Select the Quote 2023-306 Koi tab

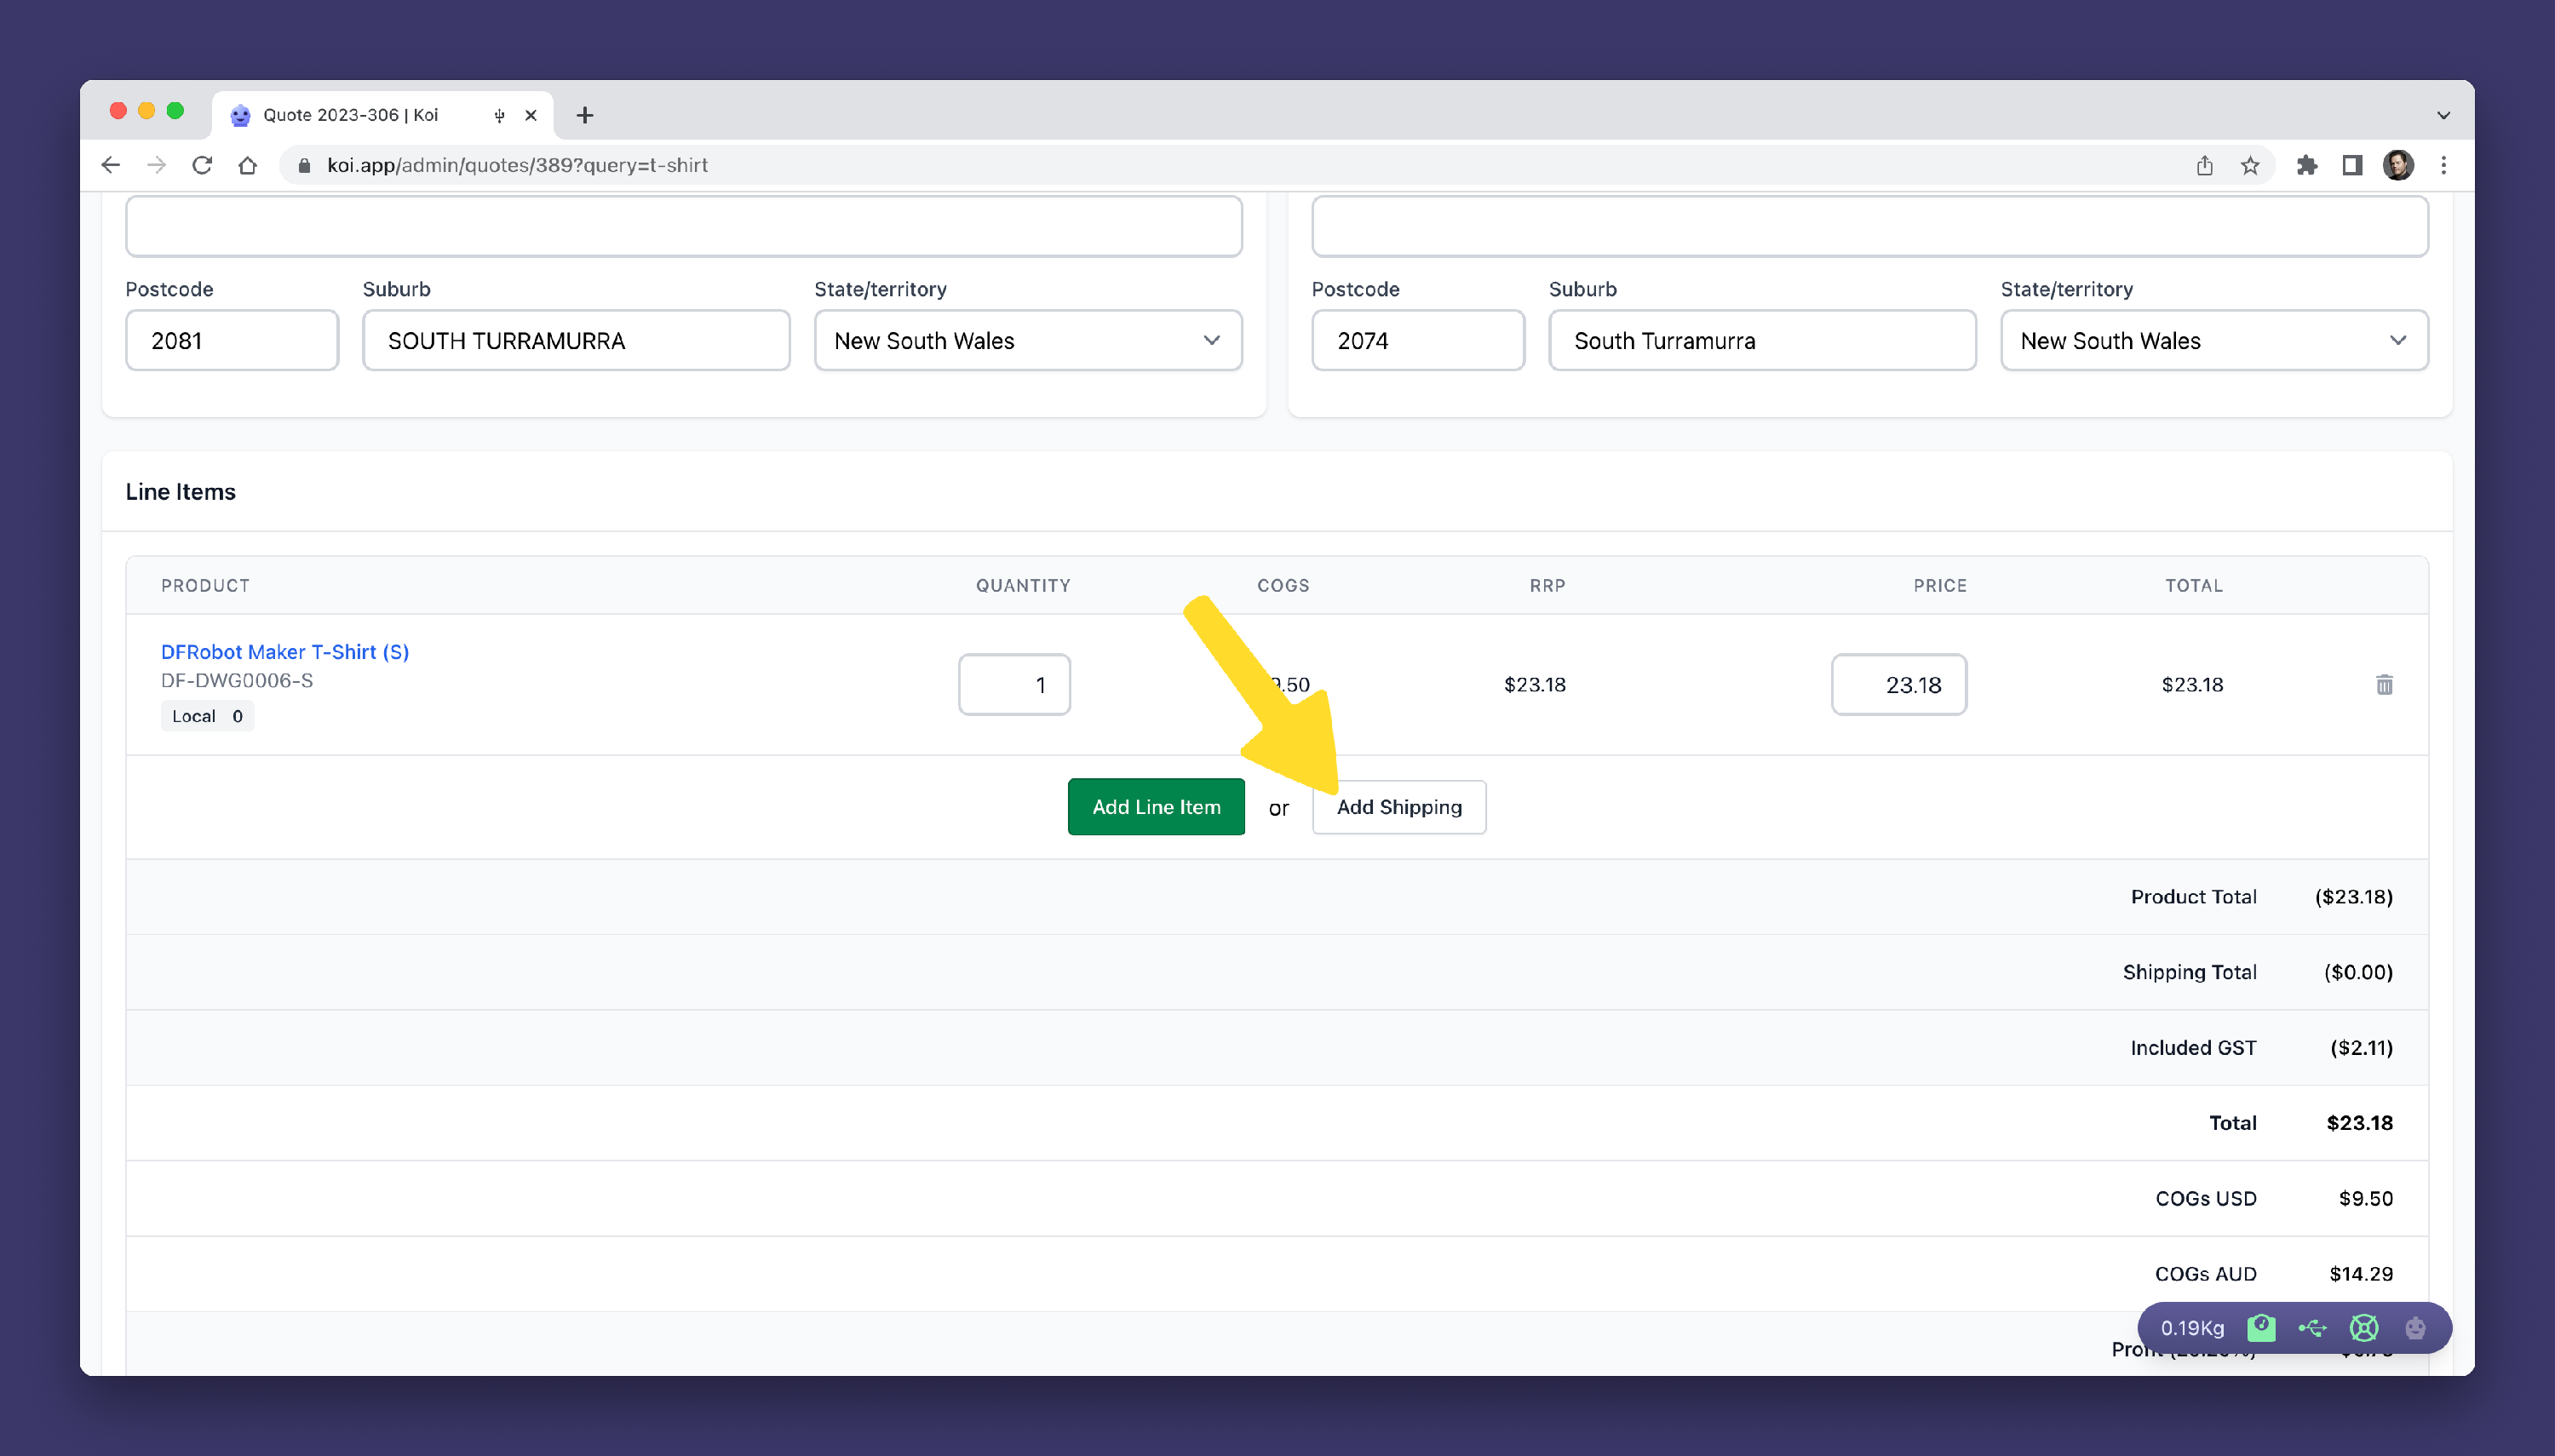pyautogui.click(x=350, y=115)
